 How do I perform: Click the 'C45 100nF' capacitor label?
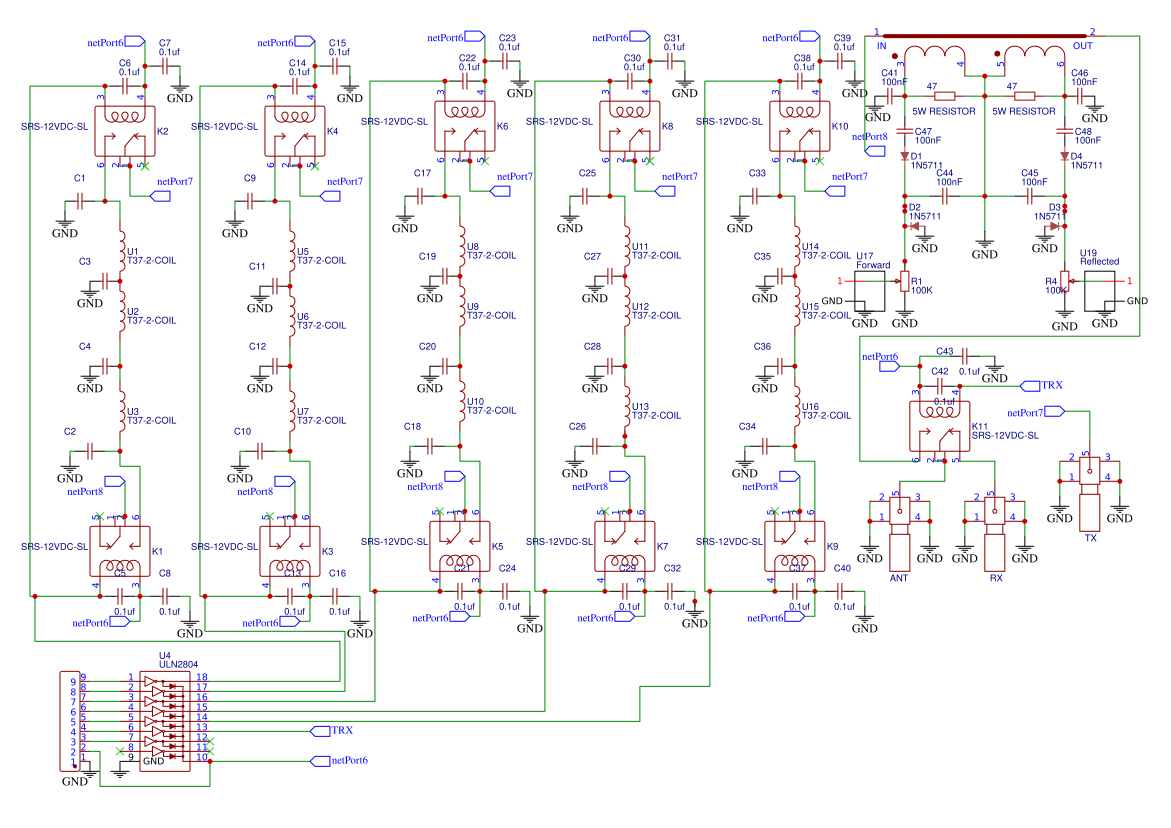(x=1034, y=178)
